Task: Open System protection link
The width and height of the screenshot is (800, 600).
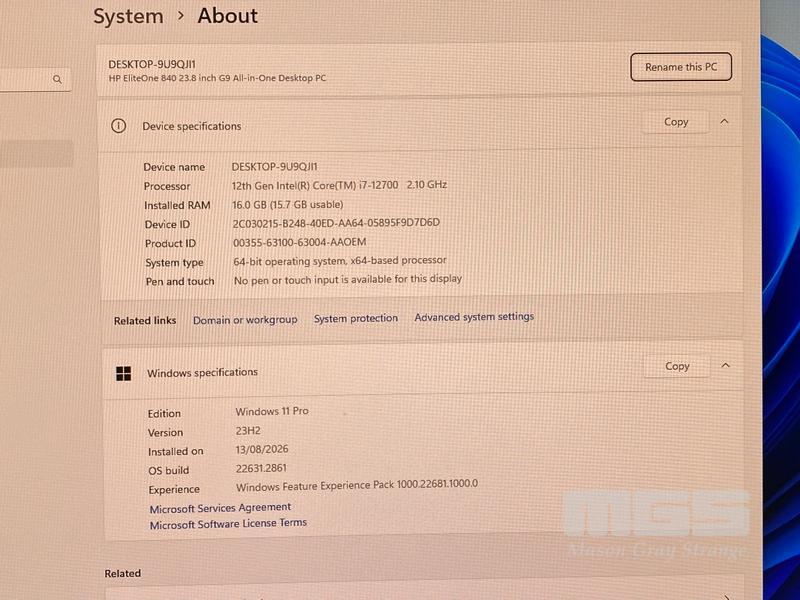Action: (x=356, y=318)
